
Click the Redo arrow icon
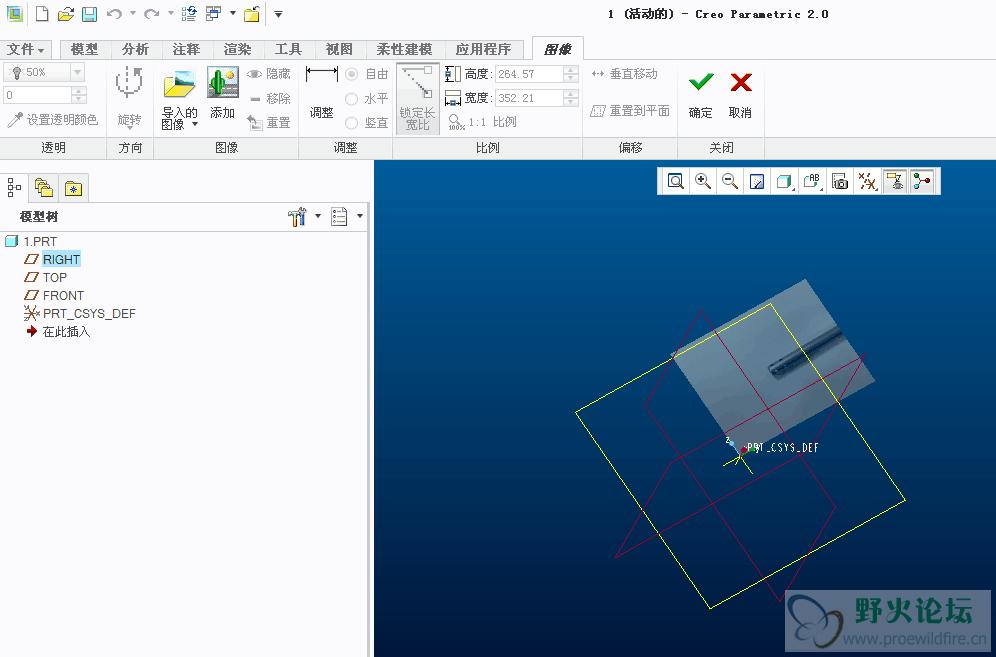(151, 13)
